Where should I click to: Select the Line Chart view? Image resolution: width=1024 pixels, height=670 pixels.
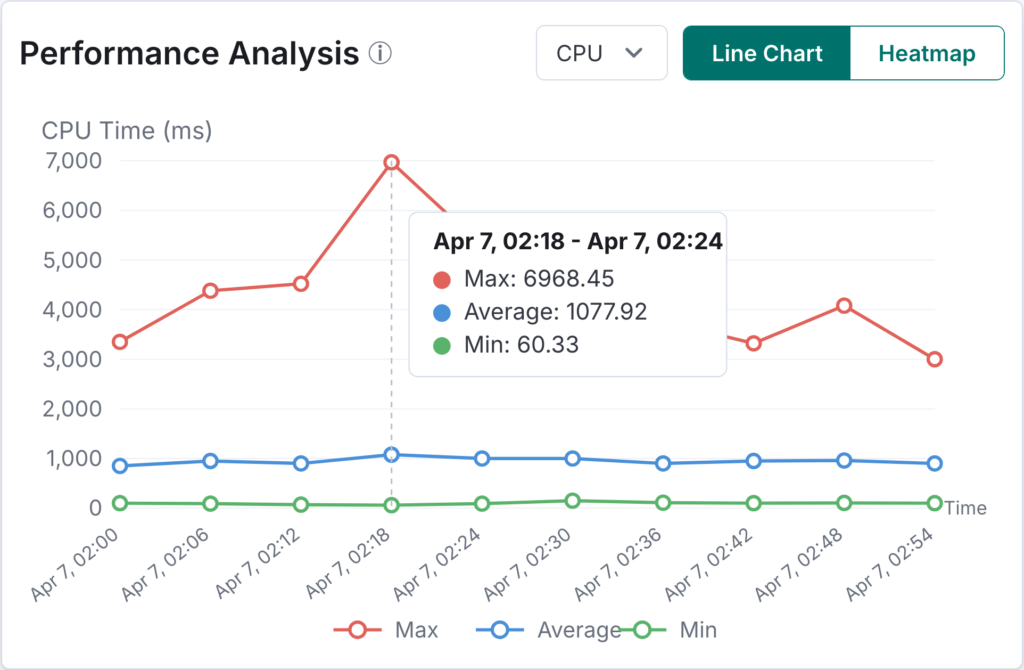[x=767, y=53]
